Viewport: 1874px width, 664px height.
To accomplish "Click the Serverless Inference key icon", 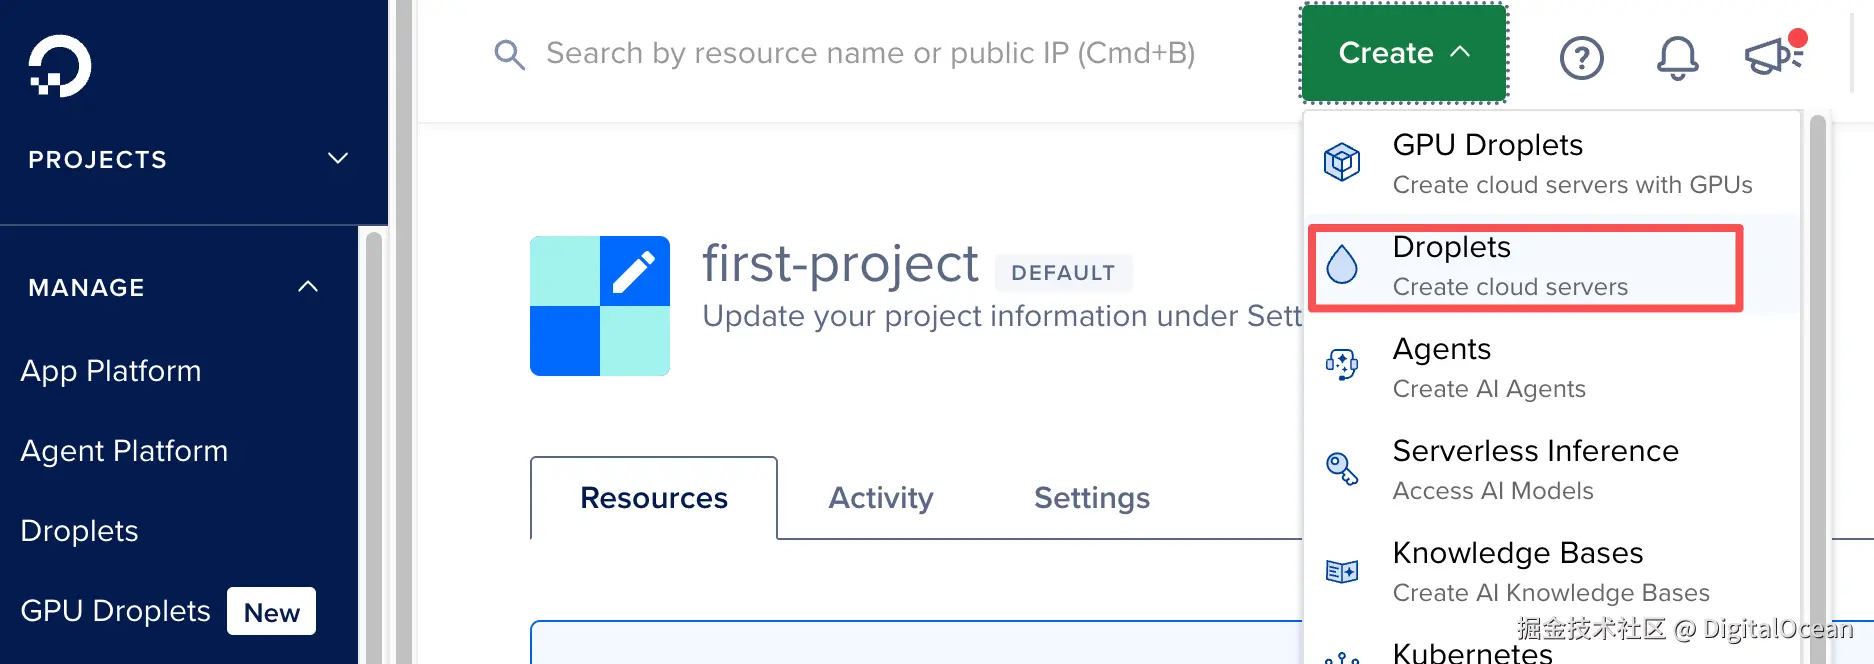I will [x=1342, y=468].
